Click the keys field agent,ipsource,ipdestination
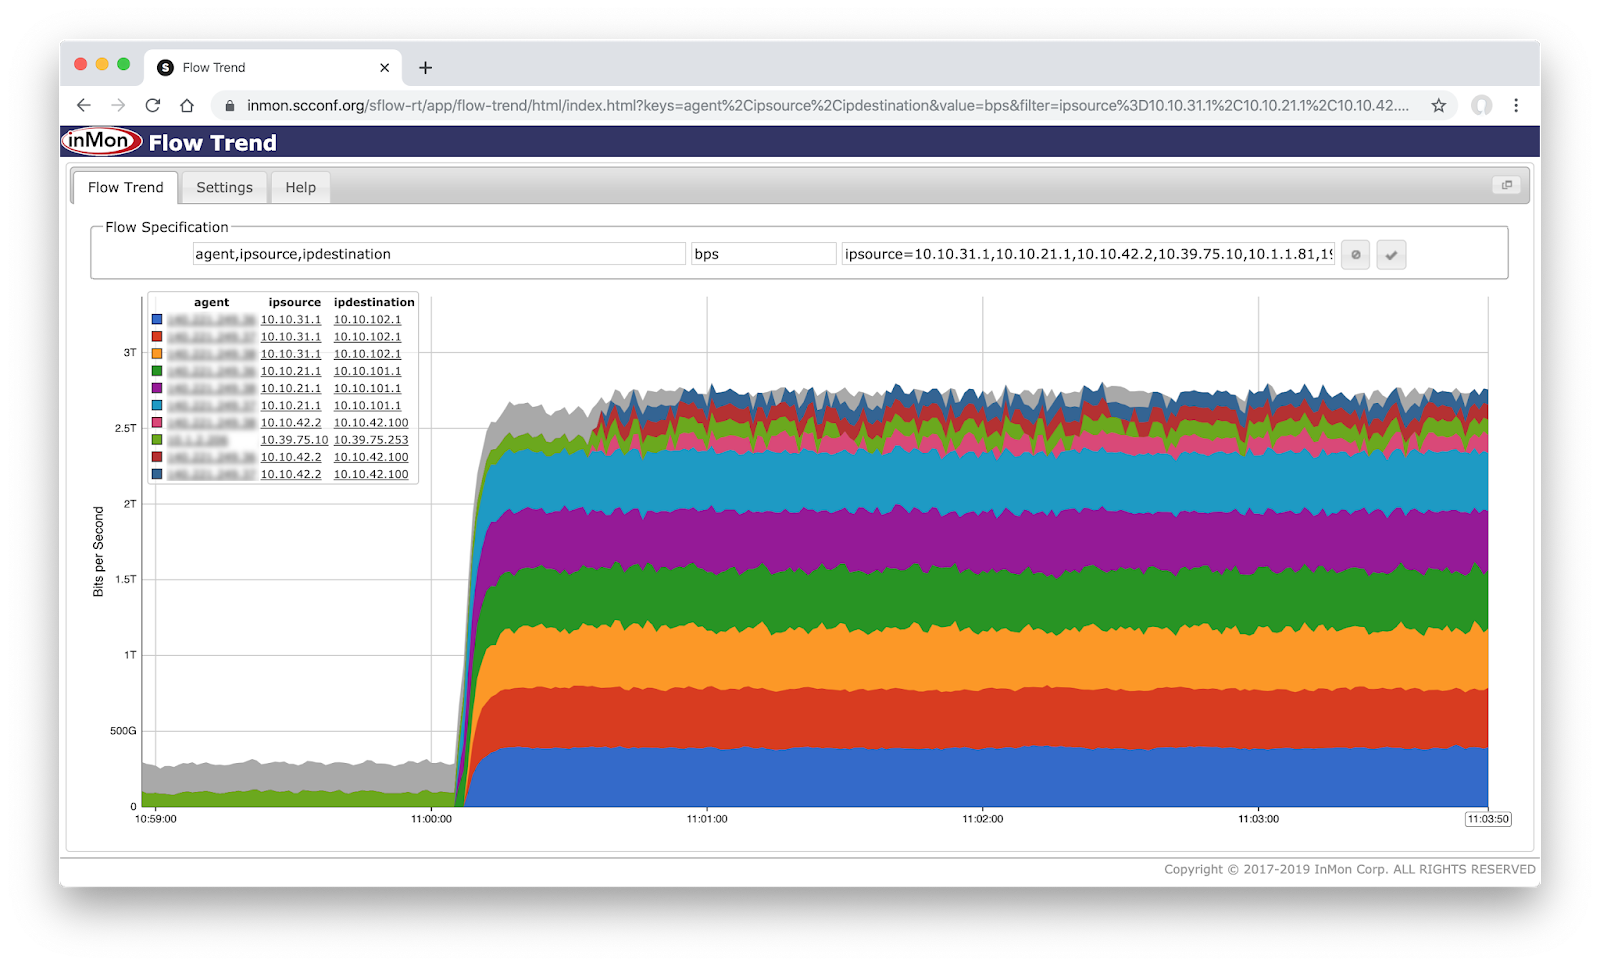The image size is (1600, 966). [x=439, y=254]
